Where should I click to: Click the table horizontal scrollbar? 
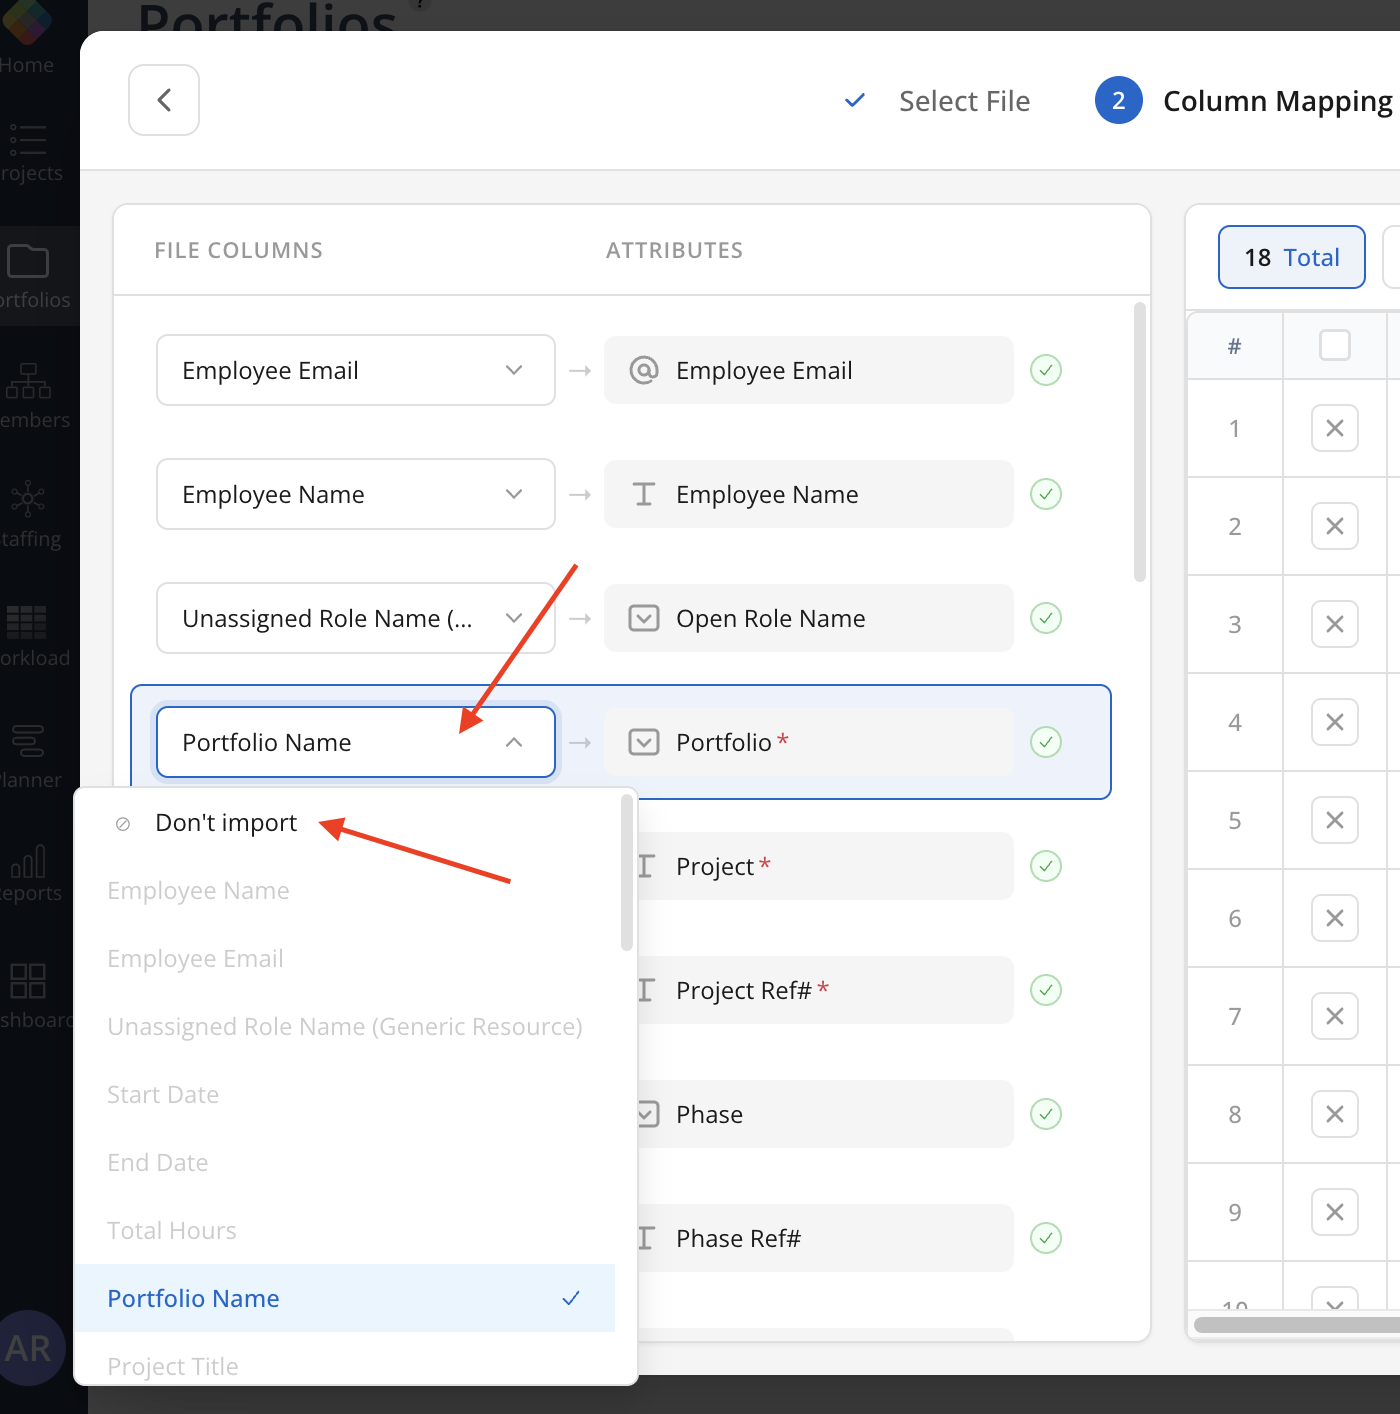[x=1297, y=1325]
